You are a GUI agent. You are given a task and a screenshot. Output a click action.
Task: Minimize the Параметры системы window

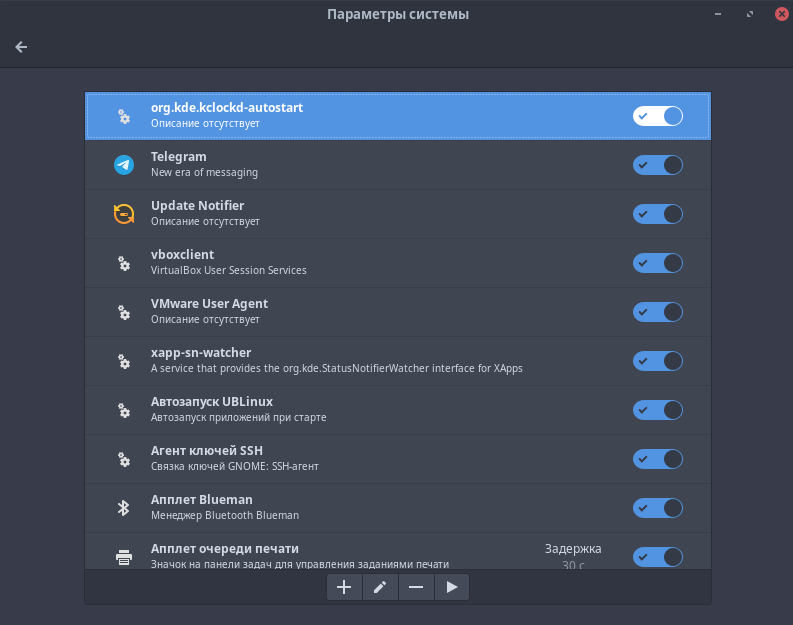(x=718, y=14)
